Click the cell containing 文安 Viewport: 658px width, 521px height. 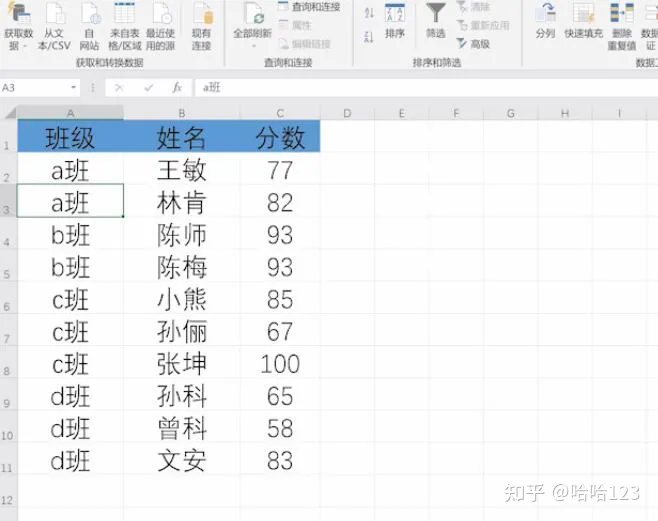tap(182, 459)
